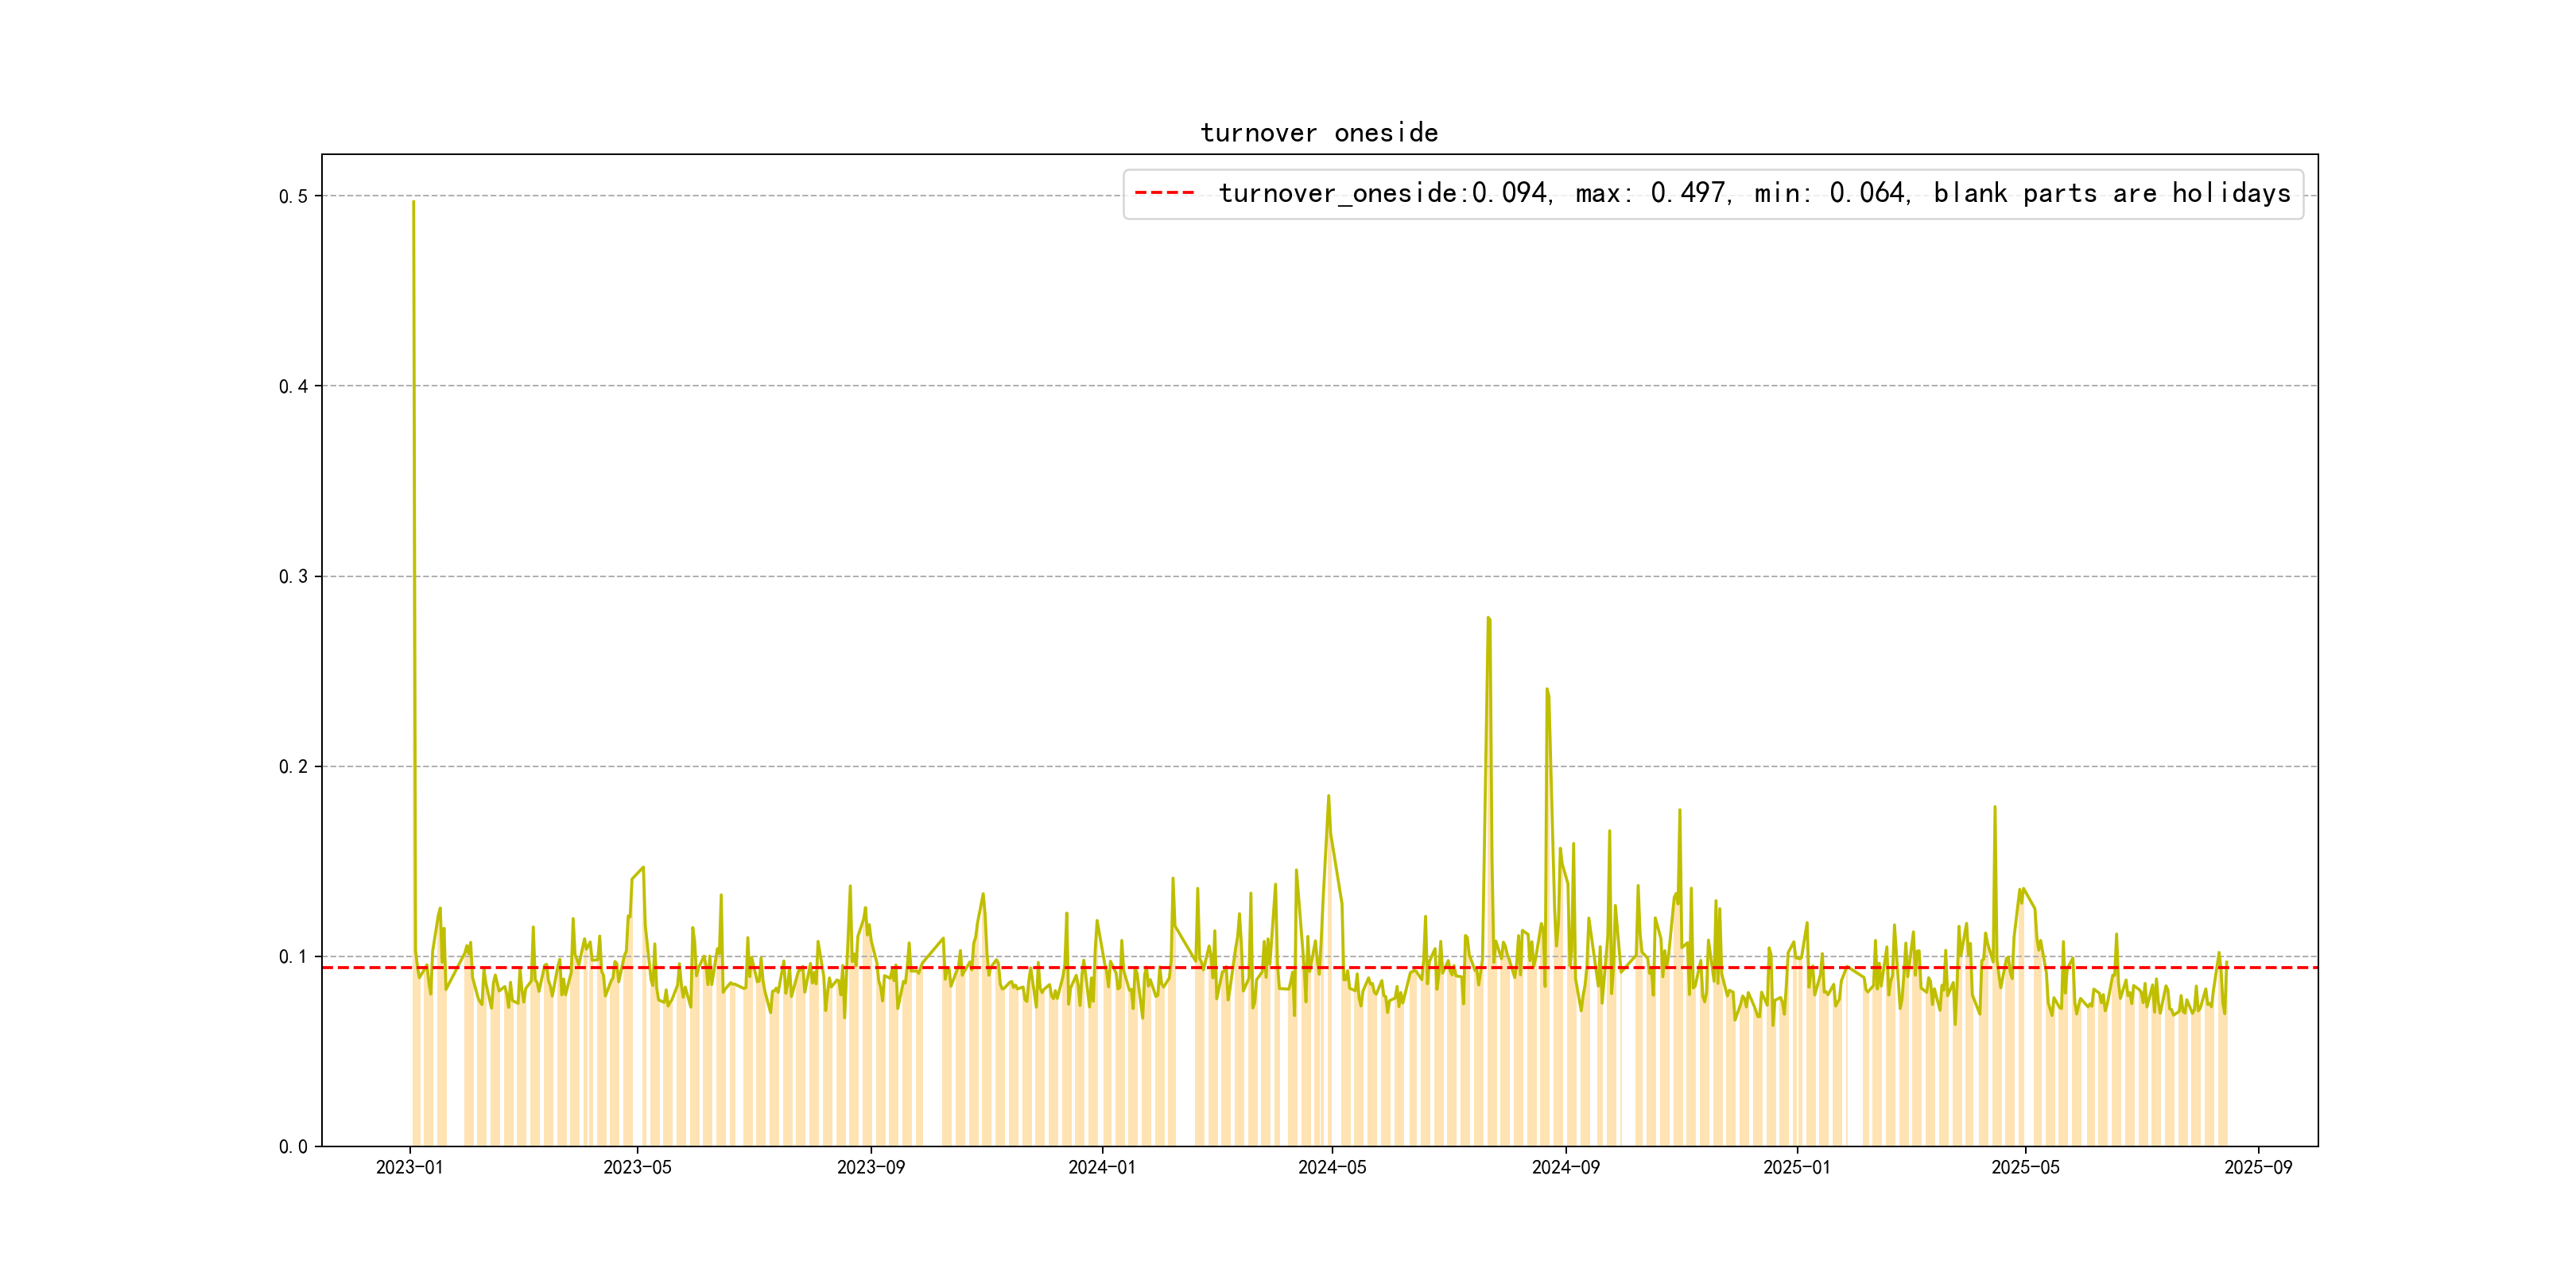Click the red dashed legend line sample

pyautogui.click(x=1164, y=193)
